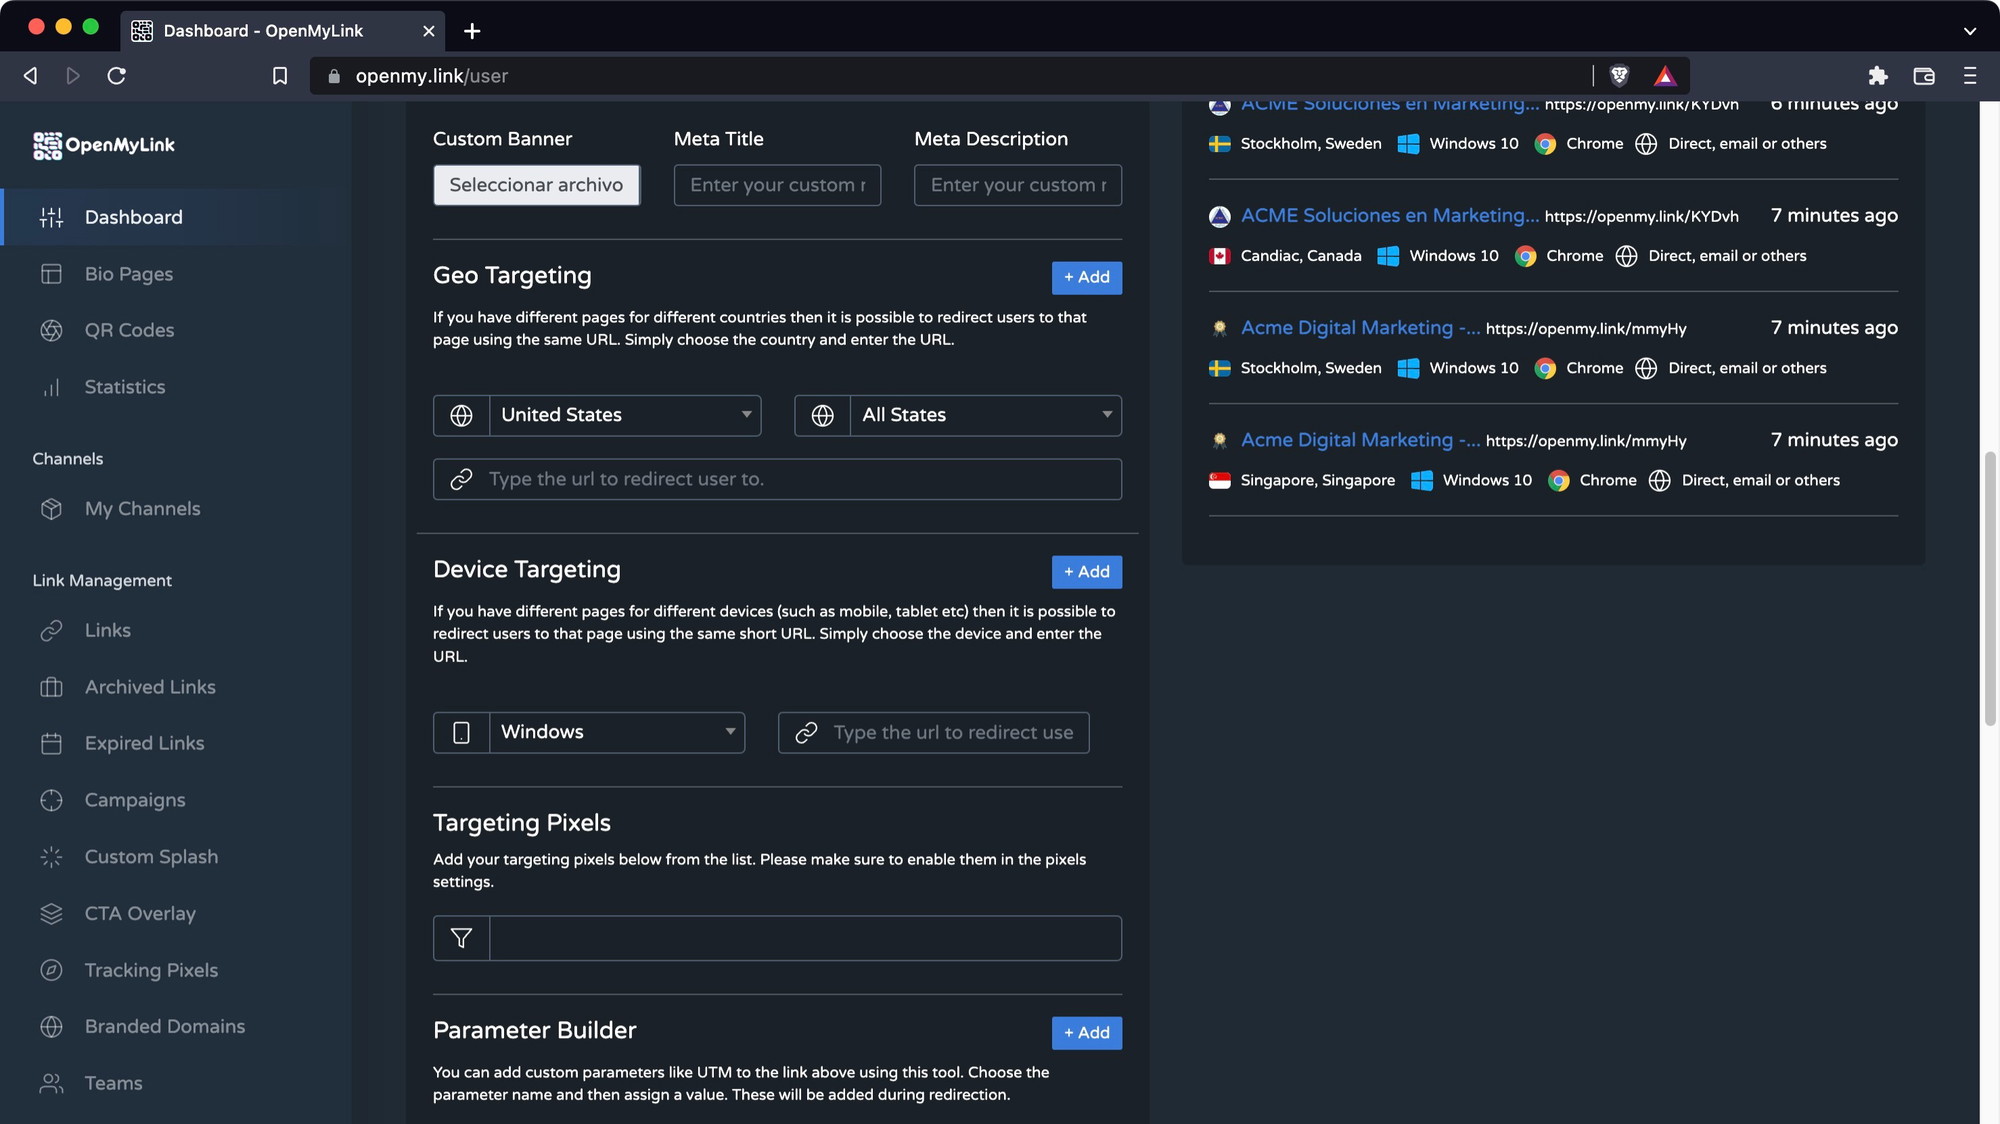Screen dimensions: 2000x1124
Task: Reload the page
Action: tap(116, 76)
